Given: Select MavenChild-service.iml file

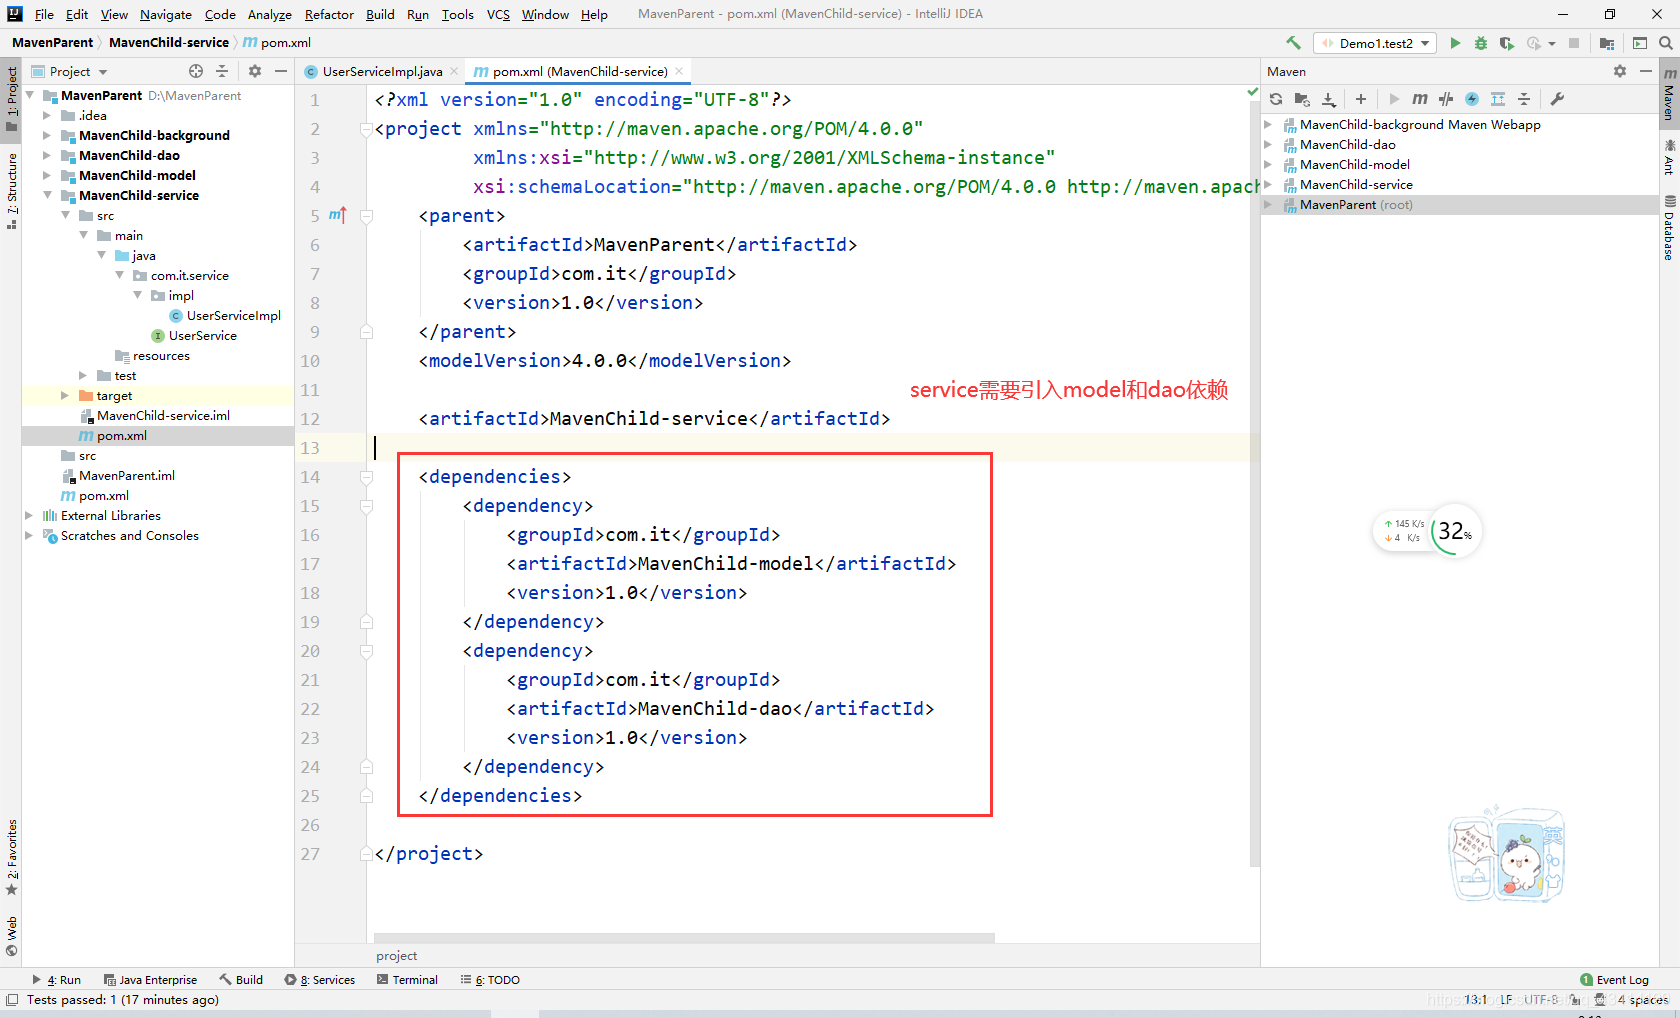Looking at the screenshot, I should [x=163, y=415].
